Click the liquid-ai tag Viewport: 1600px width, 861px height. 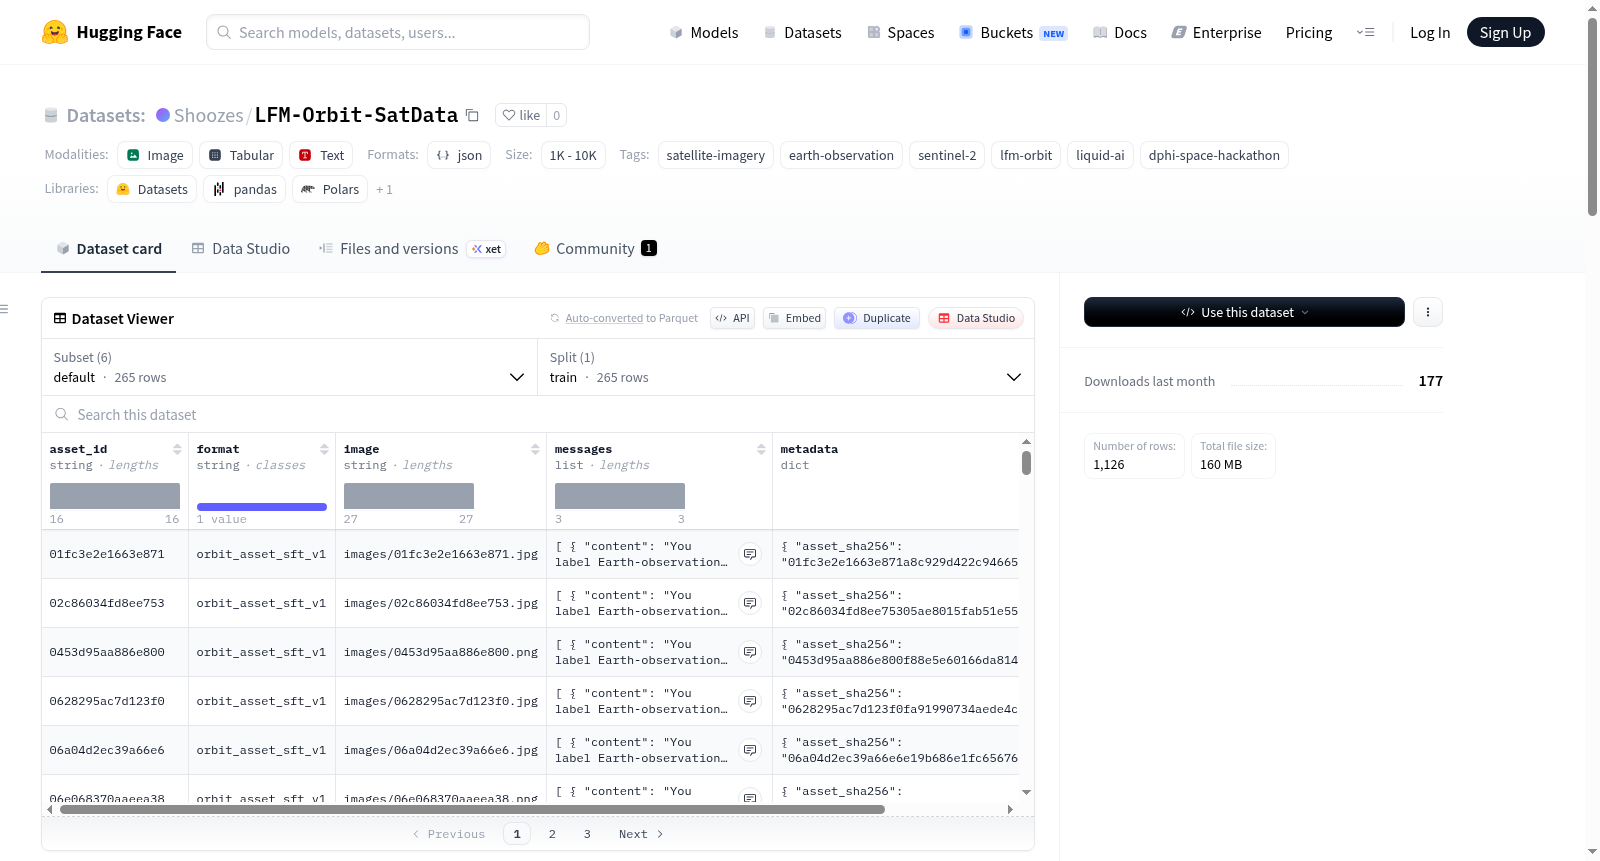1100,155
